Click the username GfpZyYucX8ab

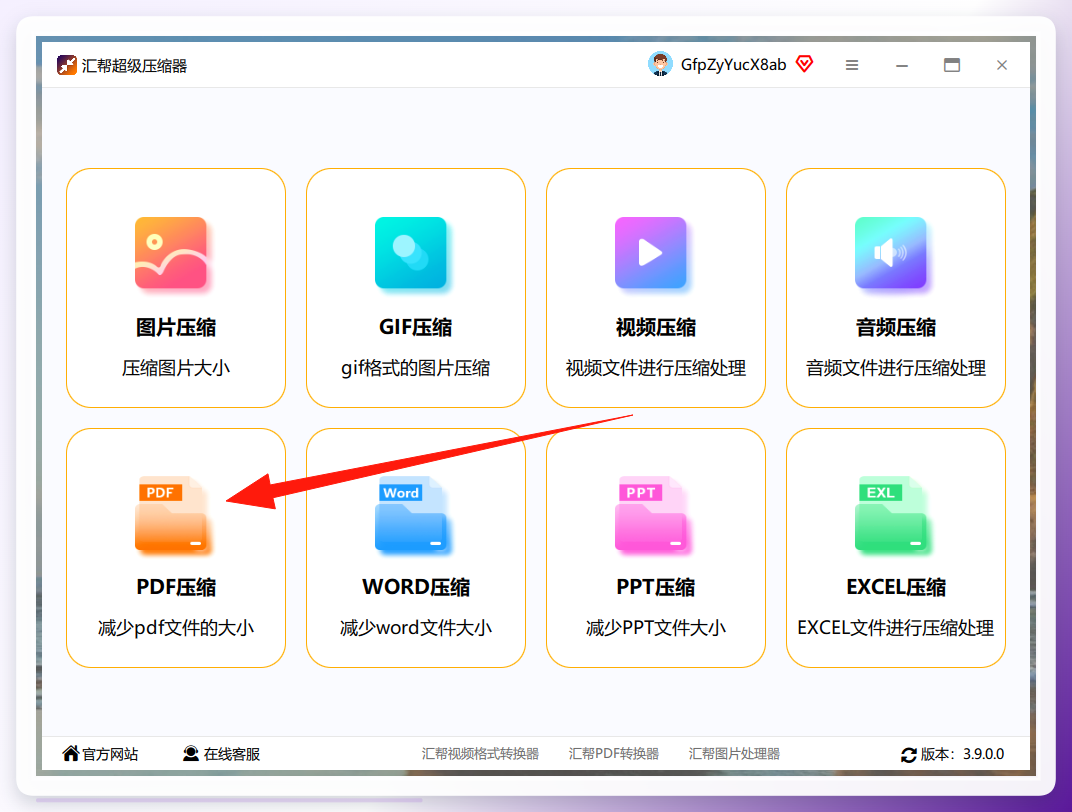click(x=734, y=65)
